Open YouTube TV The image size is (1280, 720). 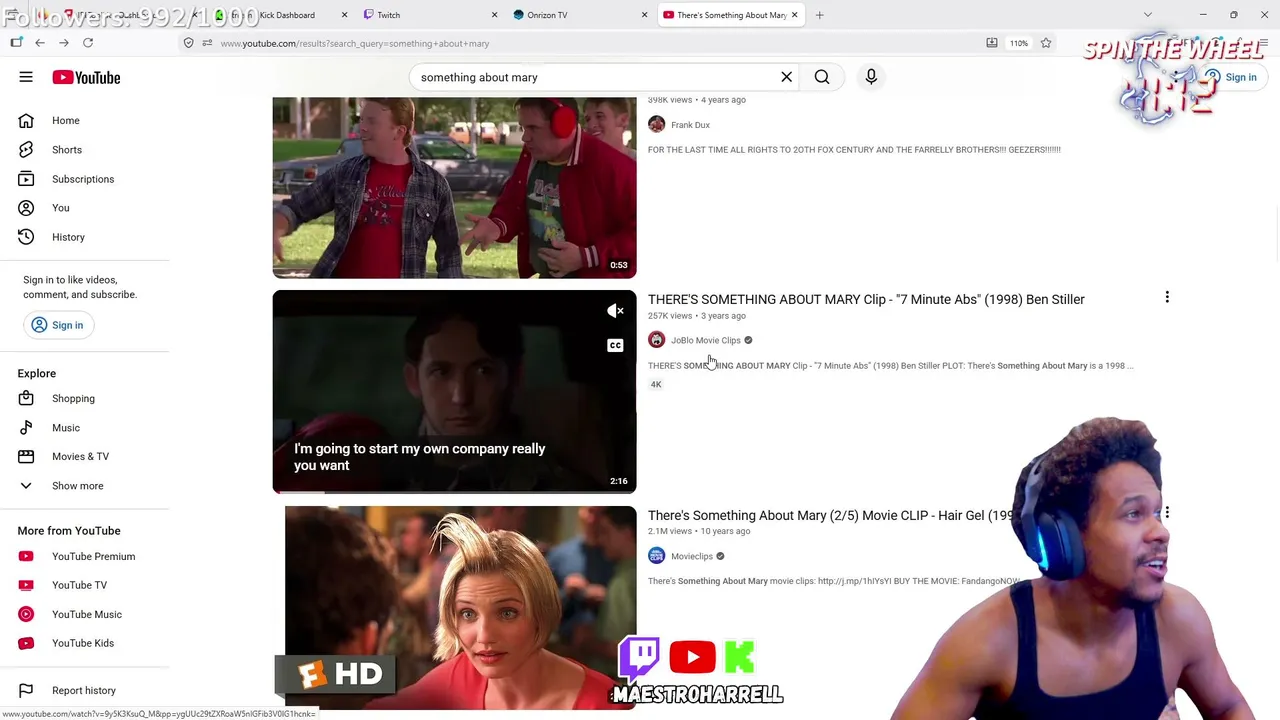coord(85,585)
